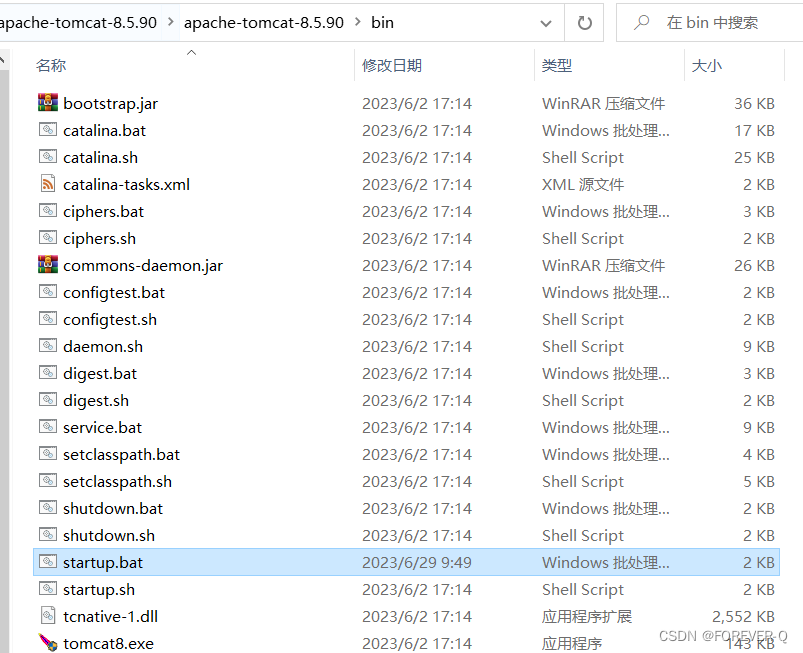Click the shutdown.bat file icon
Screen dimensions: 803x653
tap(48, 508)
